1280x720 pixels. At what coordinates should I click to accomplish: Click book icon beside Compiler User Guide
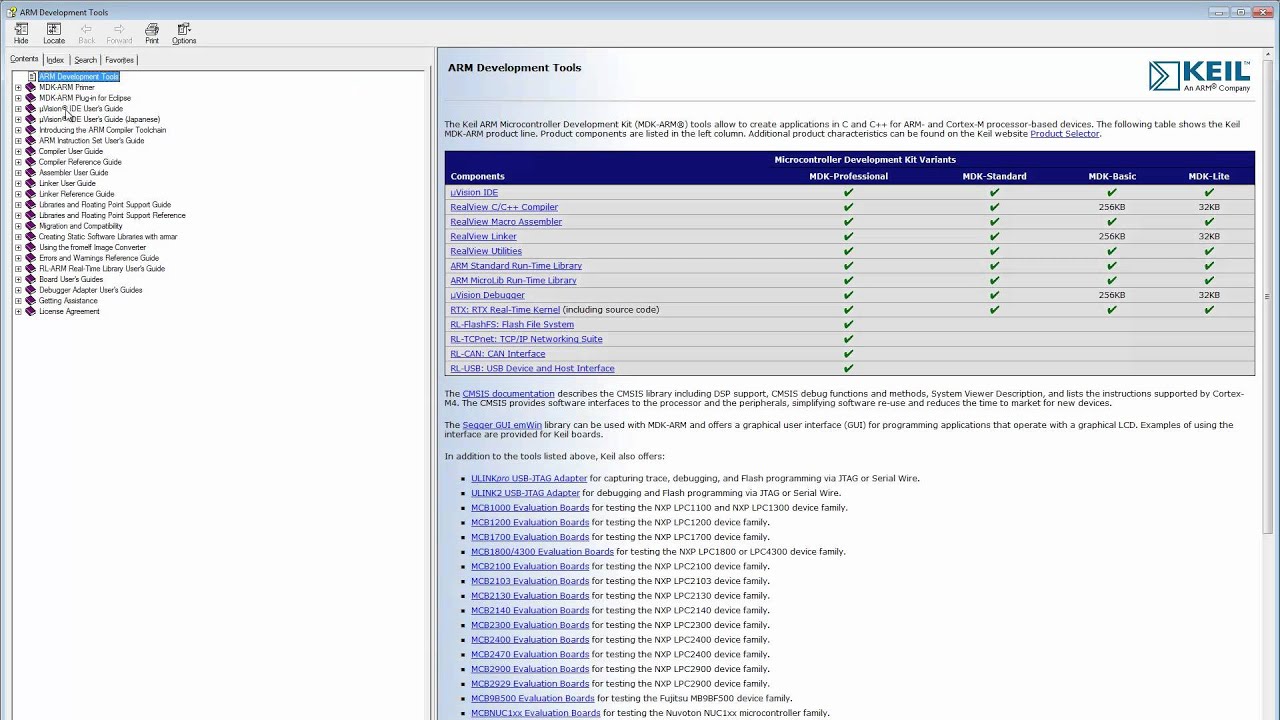tap(30, 151)
